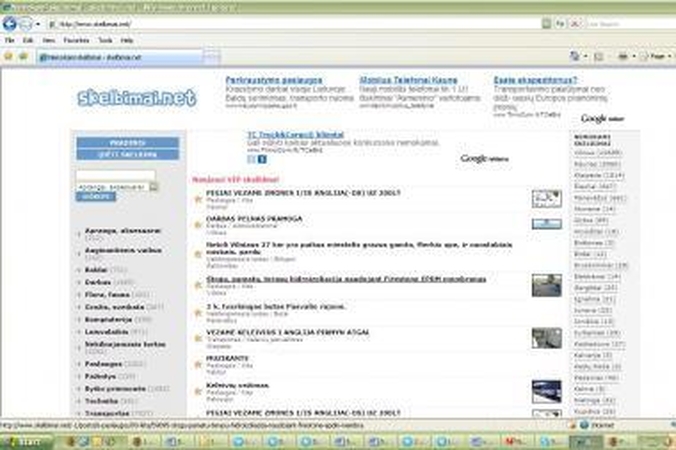Open the Tools menu
This screenshot has width=676, height=450.
click(x=105, y=40)
